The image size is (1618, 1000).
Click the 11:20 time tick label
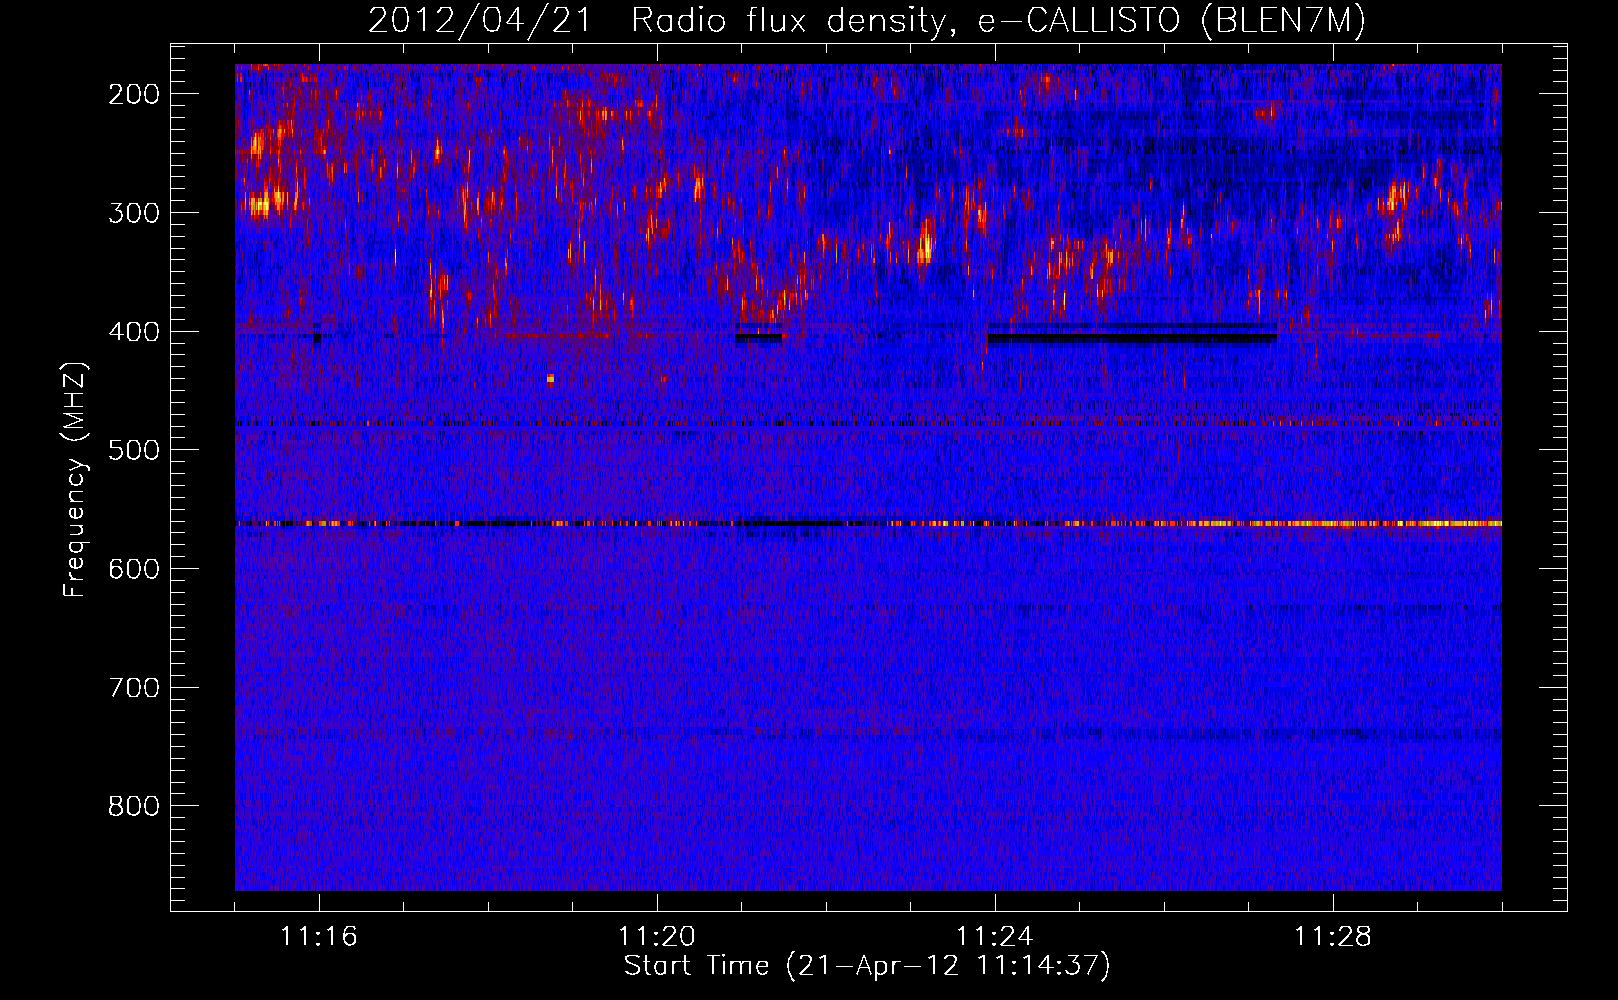coord(657,937)
